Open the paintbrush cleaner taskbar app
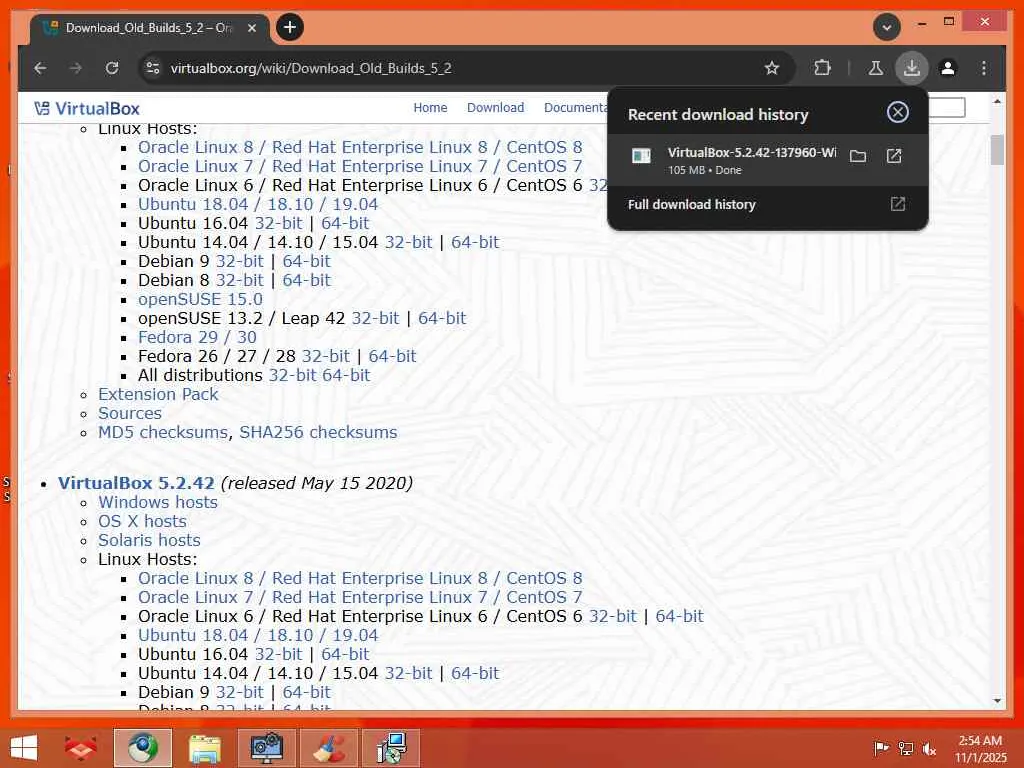This screenshot has width=1024, height=768. coord(328,748)
